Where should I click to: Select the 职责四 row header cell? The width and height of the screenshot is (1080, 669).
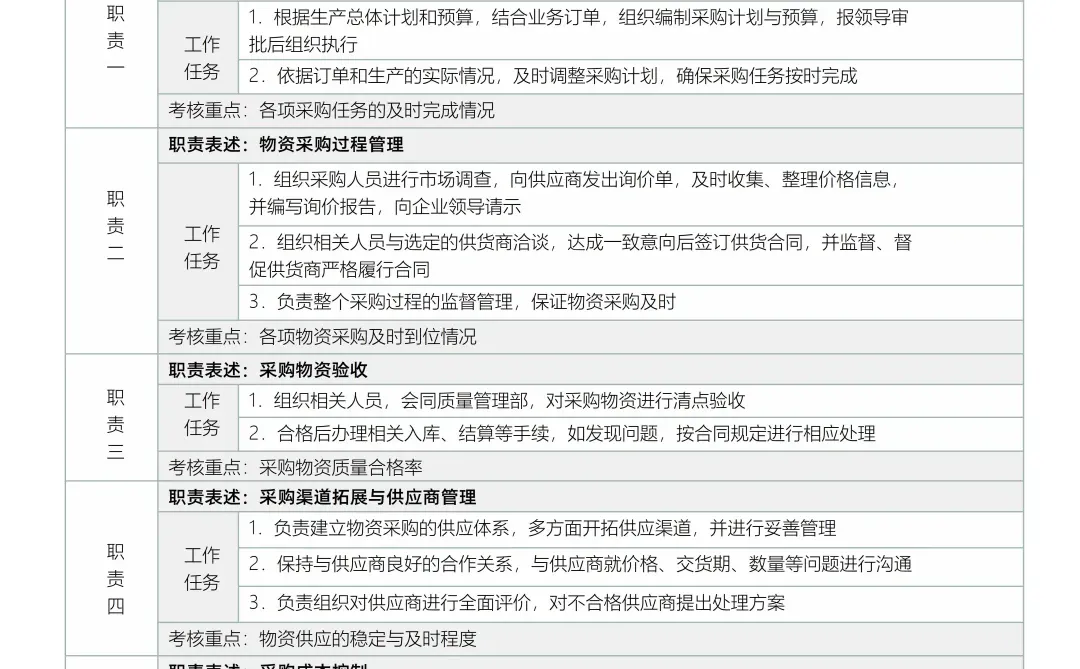pos(113,578)
